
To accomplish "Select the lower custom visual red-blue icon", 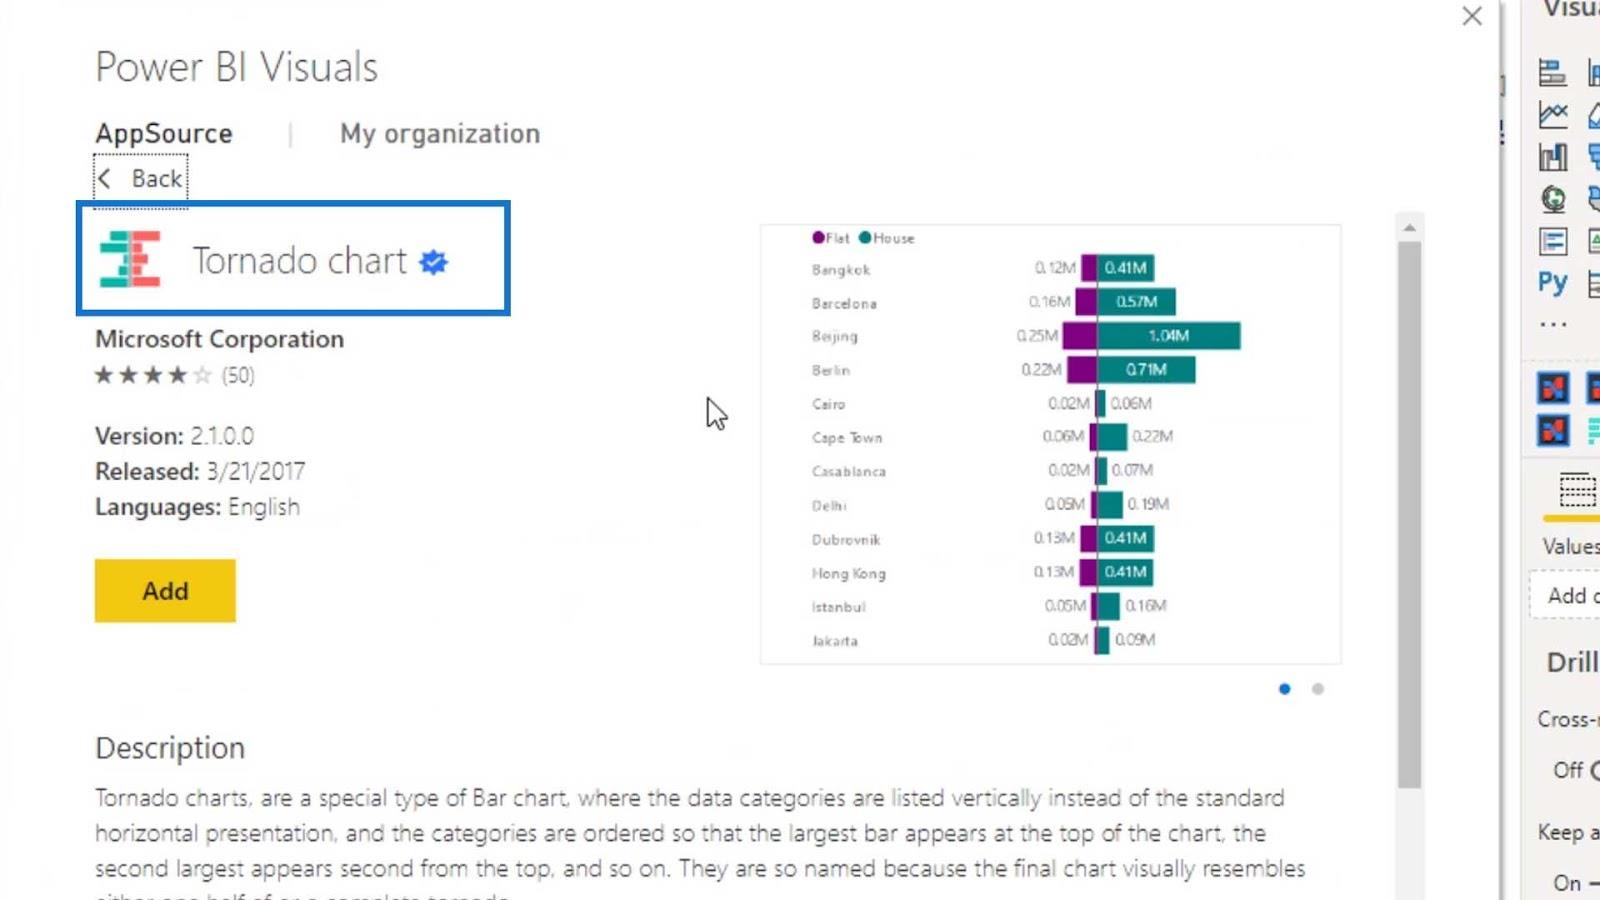I will point(1553,431).
